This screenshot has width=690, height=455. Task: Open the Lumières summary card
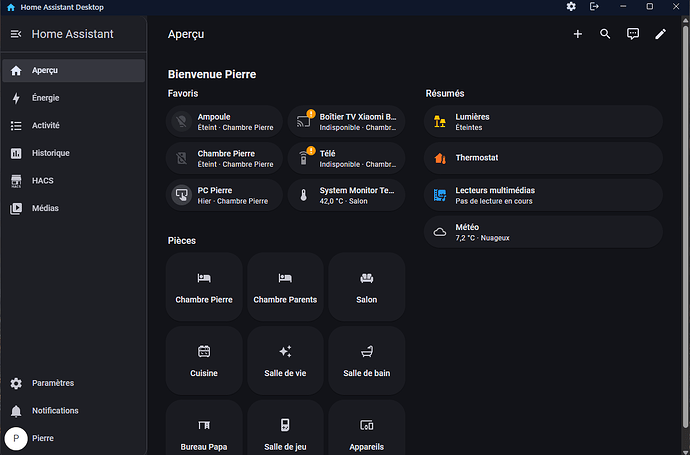point(543,122)
